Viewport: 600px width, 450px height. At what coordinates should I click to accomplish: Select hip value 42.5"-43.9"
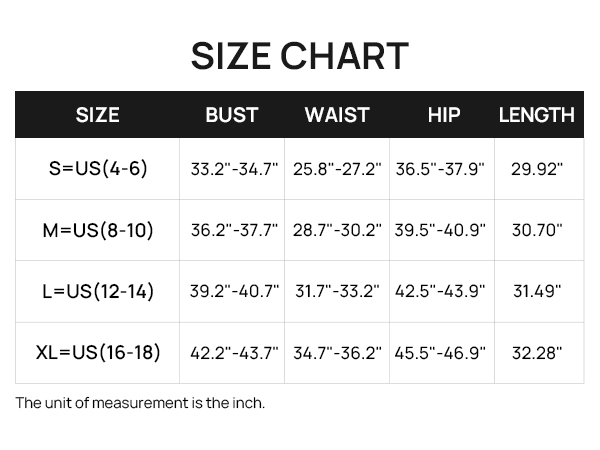(440, 291)
